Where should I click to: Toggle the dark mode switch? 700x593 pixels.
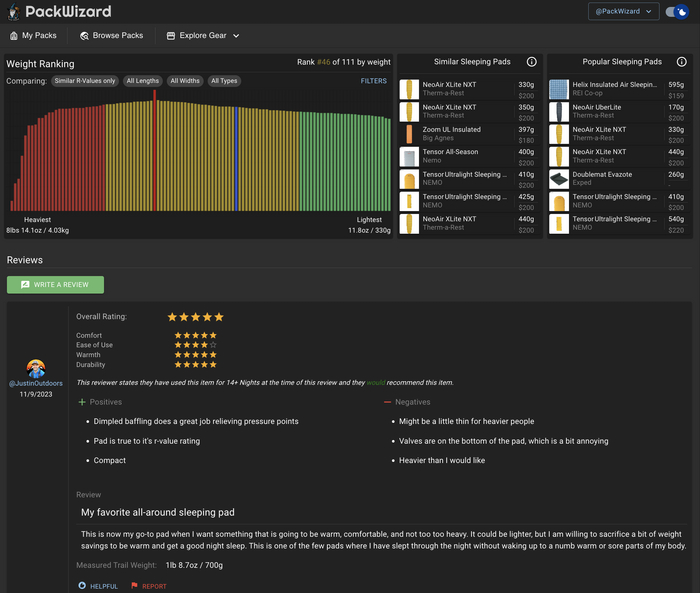pyautogui.click(x=677, y=12)
